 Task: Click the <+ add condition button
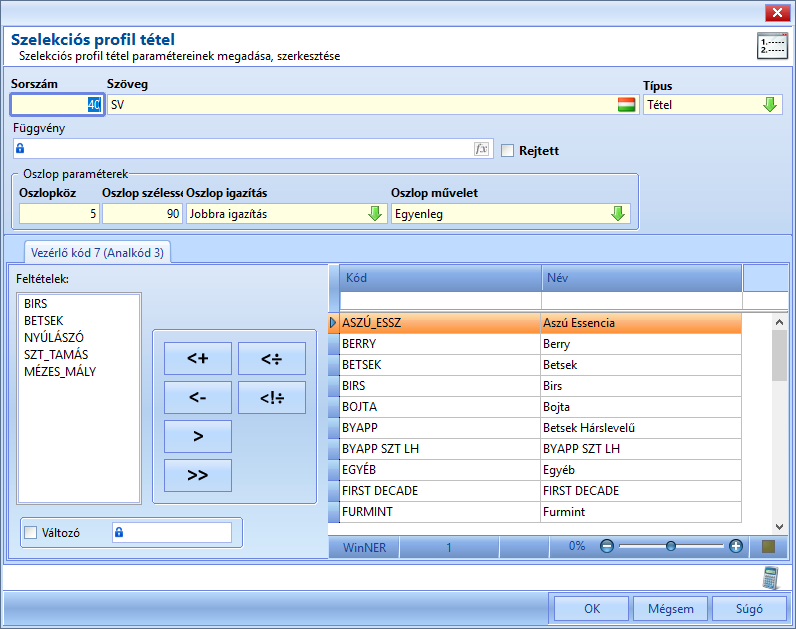tap(197, 358)
